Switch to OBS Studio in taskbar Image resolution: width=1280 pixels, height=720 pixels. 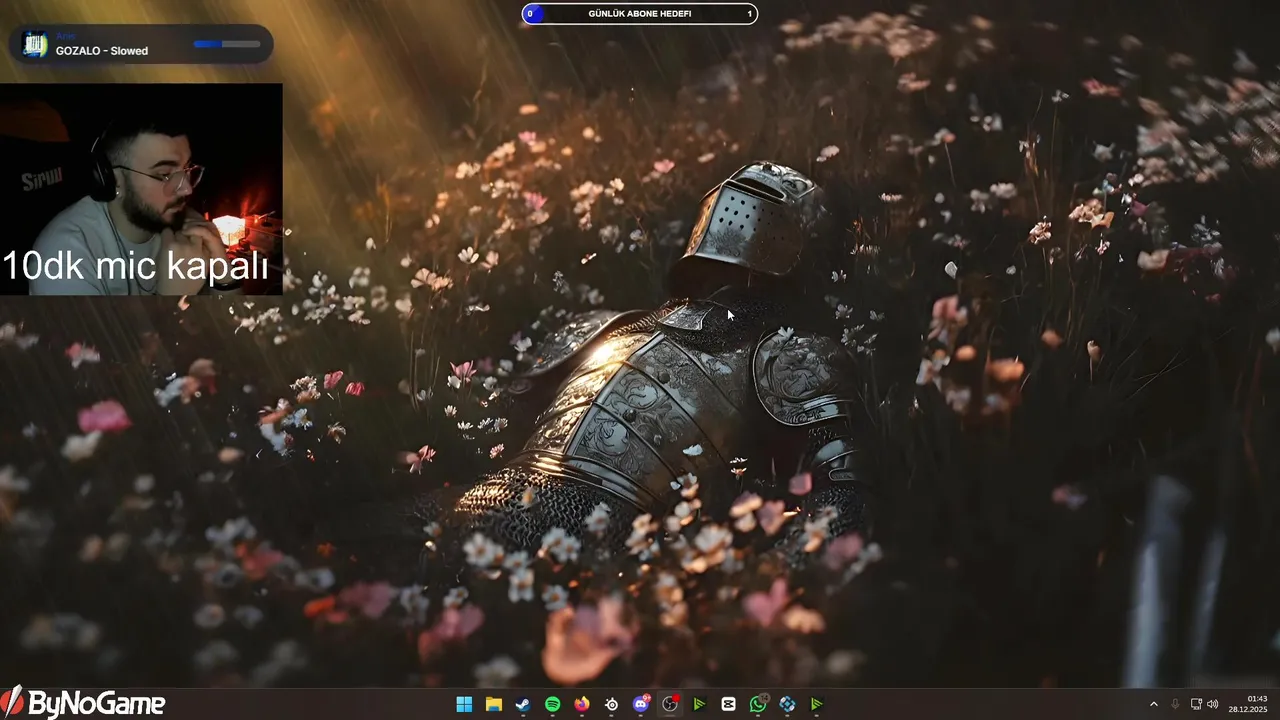tap(670, 704)
